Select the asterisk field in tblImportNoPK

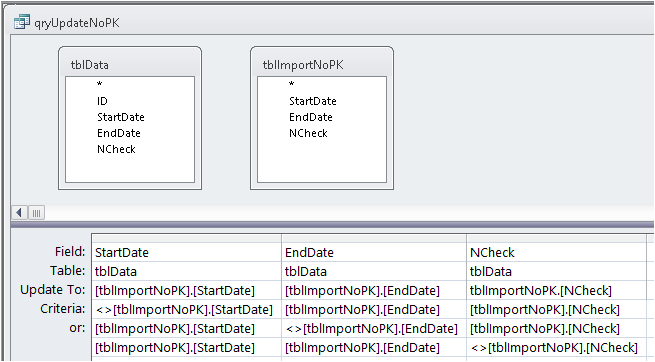pos(292,84)
